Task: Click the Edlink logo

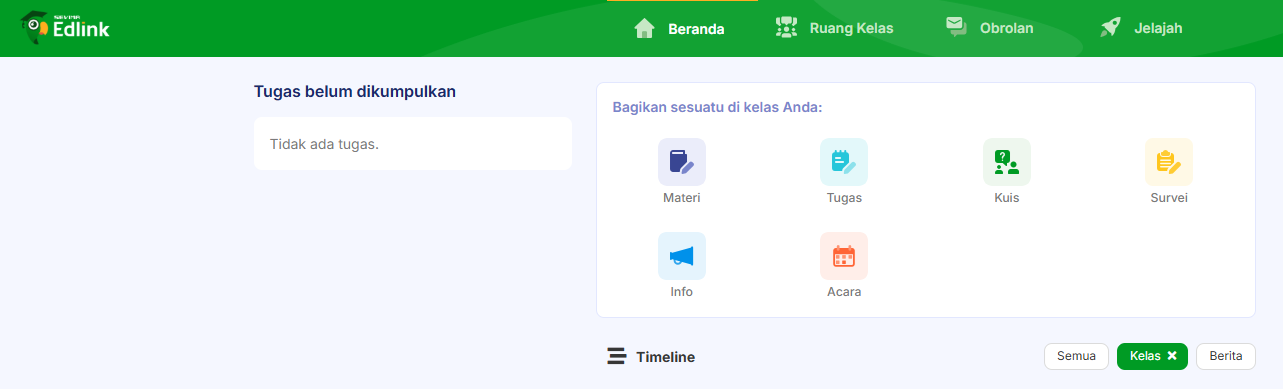Action: 65,28
